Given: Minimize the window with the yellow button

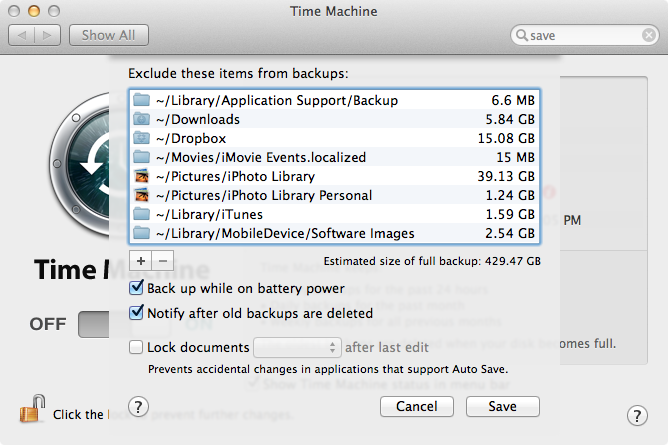Looking at the screenshot, I should click(34, 11).
